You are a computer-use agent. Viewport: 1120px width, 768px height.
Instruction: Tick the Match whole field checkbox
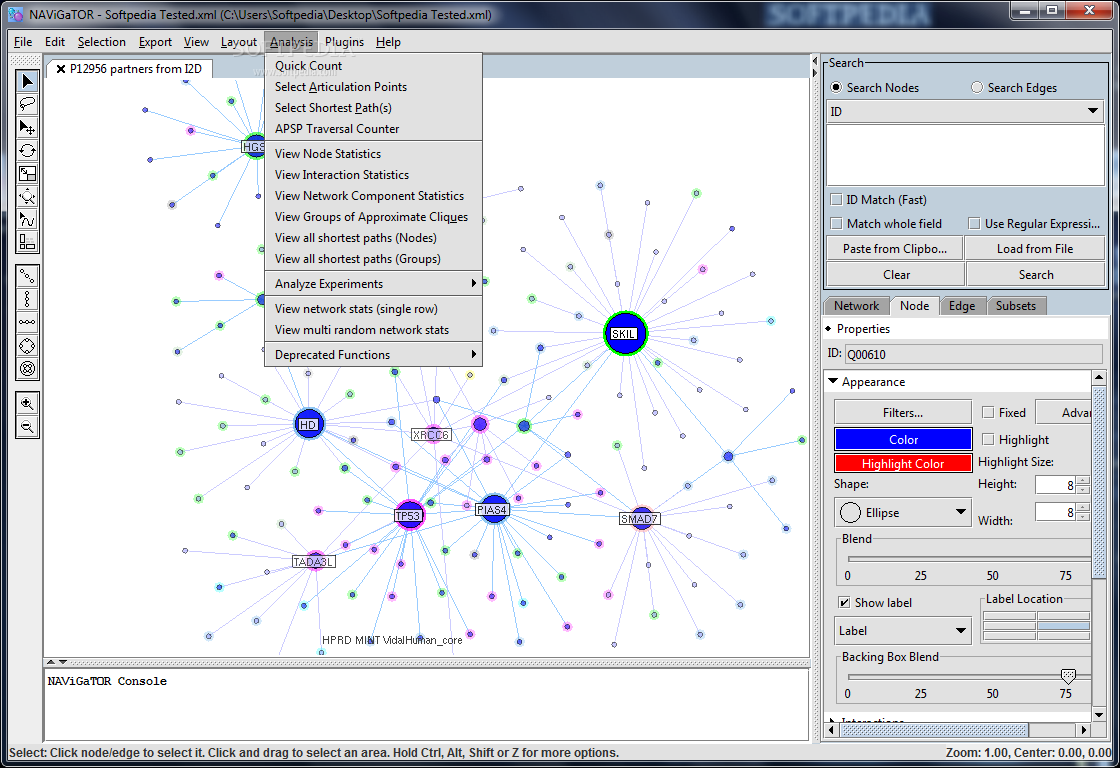pos(836,224)
